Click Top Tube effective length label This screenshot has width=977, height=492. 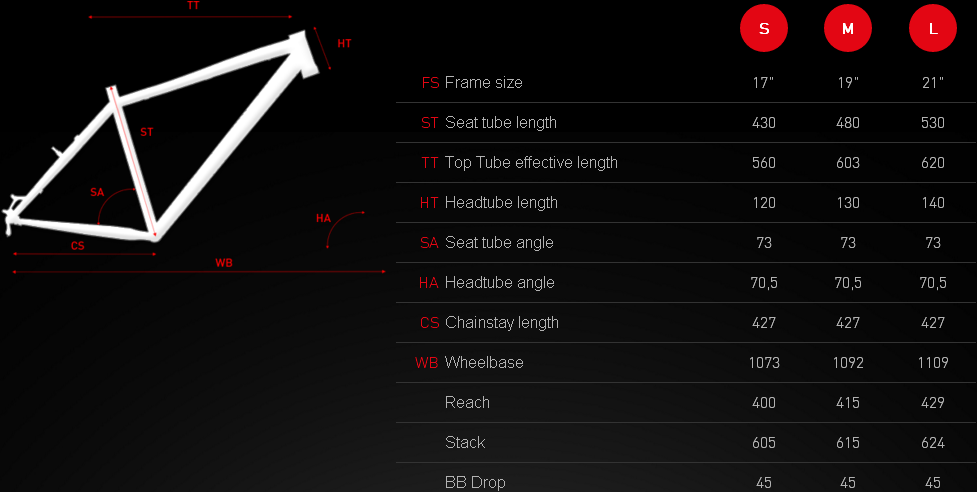click(531, 162)
